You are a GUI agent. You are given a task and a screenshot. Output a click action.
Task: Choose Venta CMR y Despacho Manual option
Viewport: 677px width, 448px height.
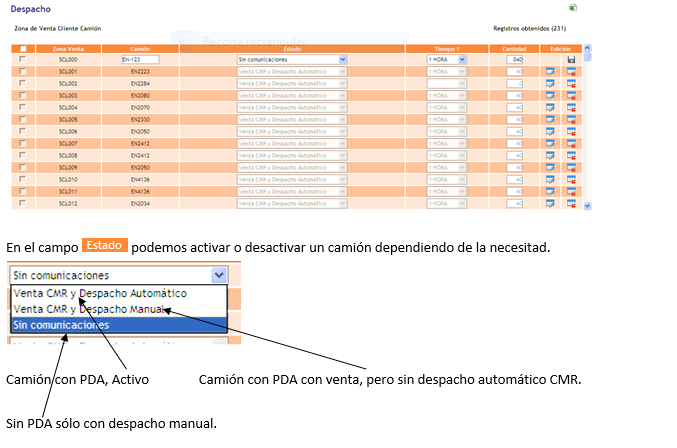pos(119,309)
